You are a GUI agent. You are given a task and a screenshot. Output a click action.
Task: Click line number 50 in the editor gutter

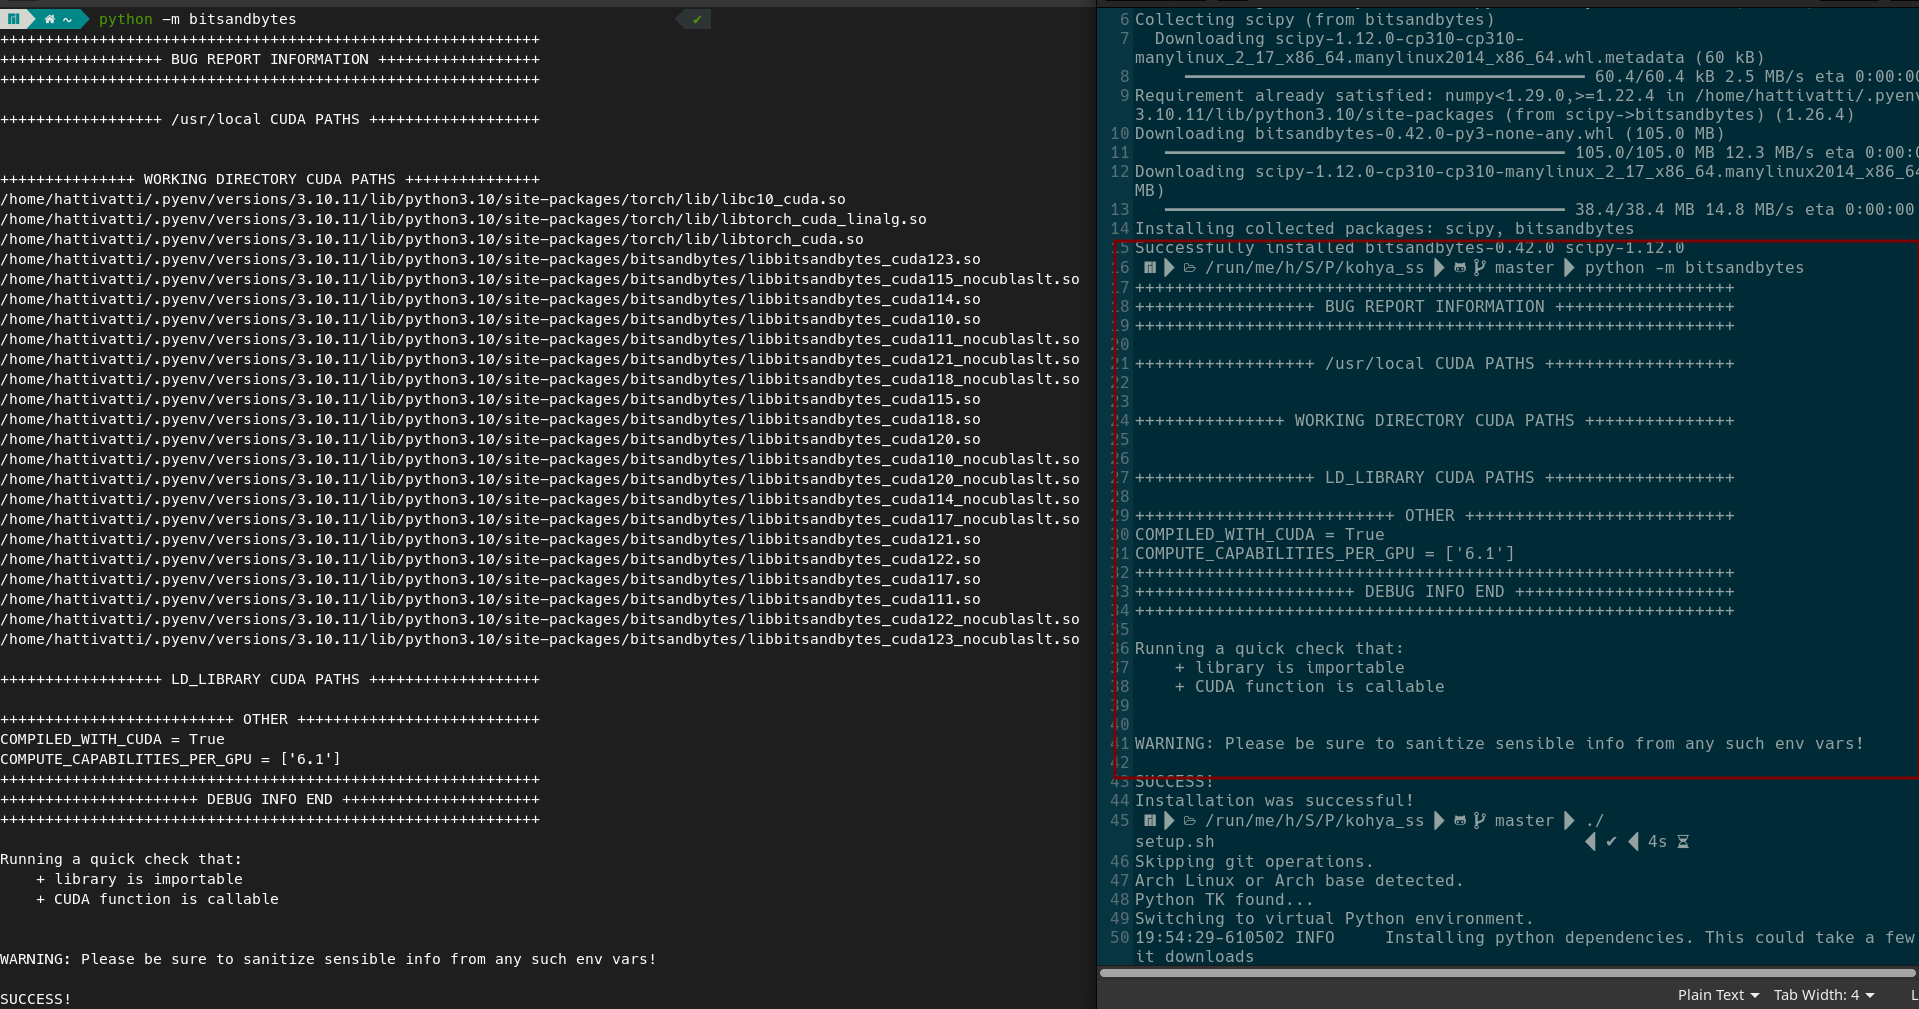(x=1119, y=938)
